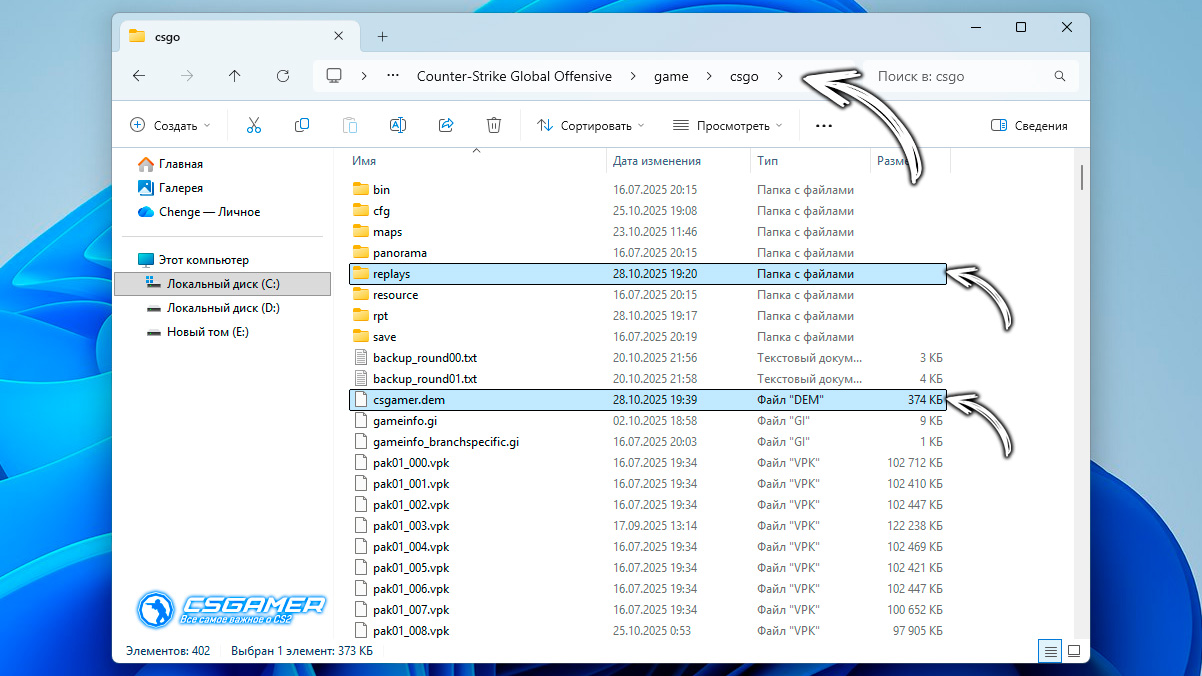The height and width of the screenshot is (676, 1202).
Task: Click the This PC monitor icon in address bar
Action: (x=334, y=76)
